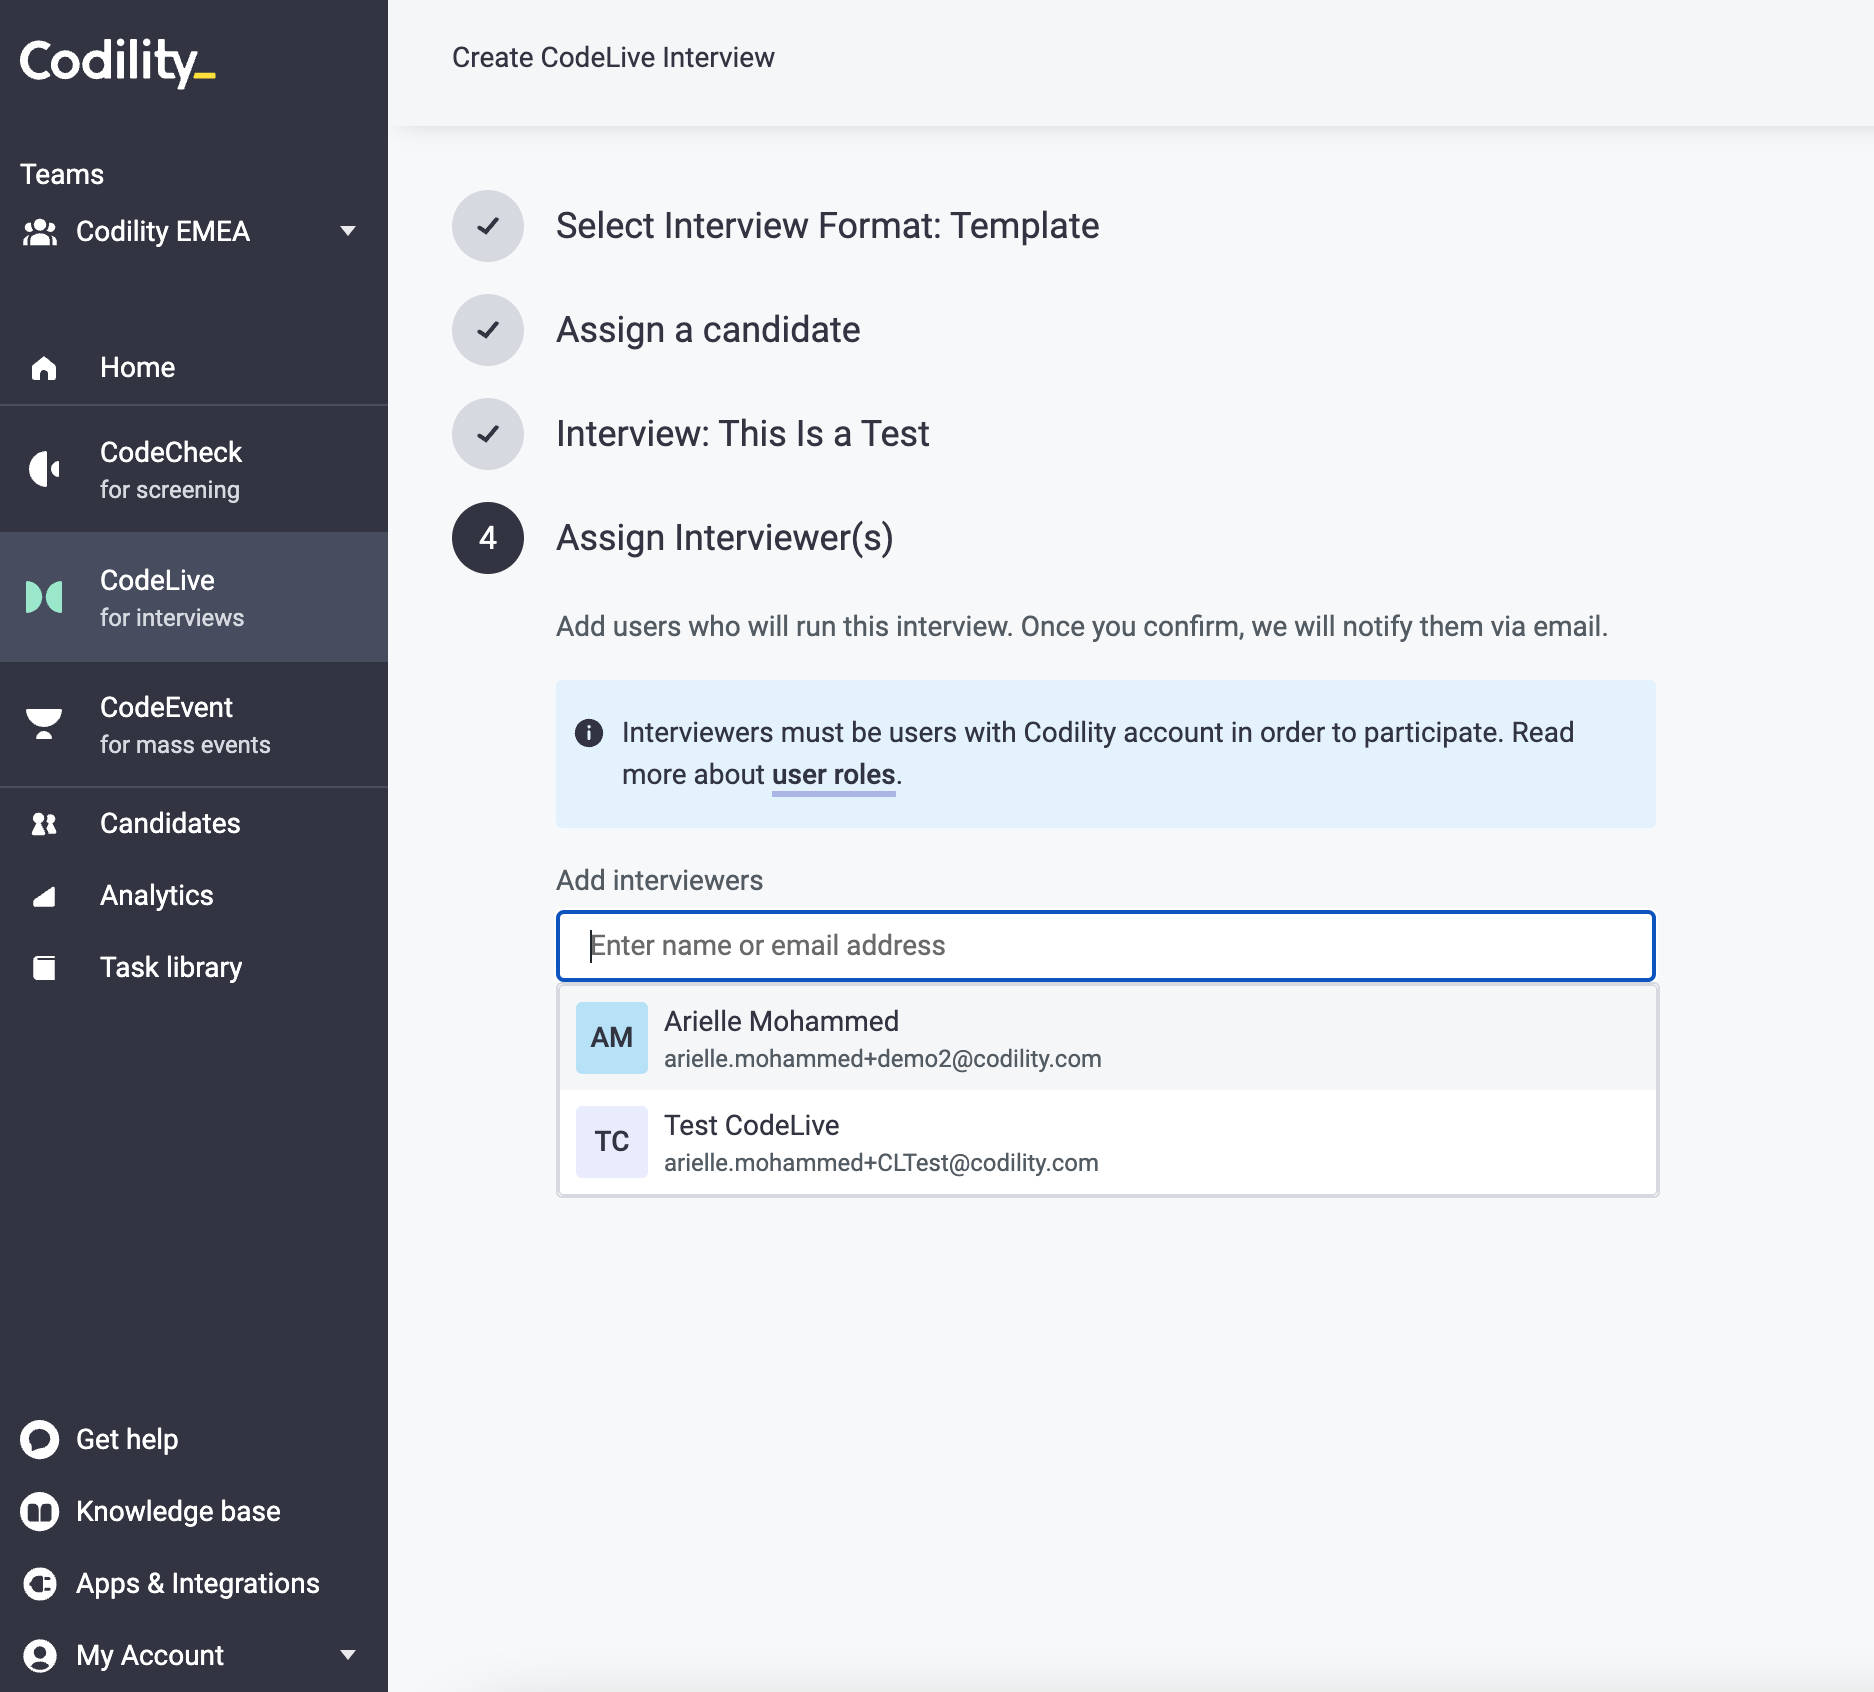Open CodeLive for interviews
This screenshot has width=1874, height=1692.
pyautogui.click(x=194, y=597)
